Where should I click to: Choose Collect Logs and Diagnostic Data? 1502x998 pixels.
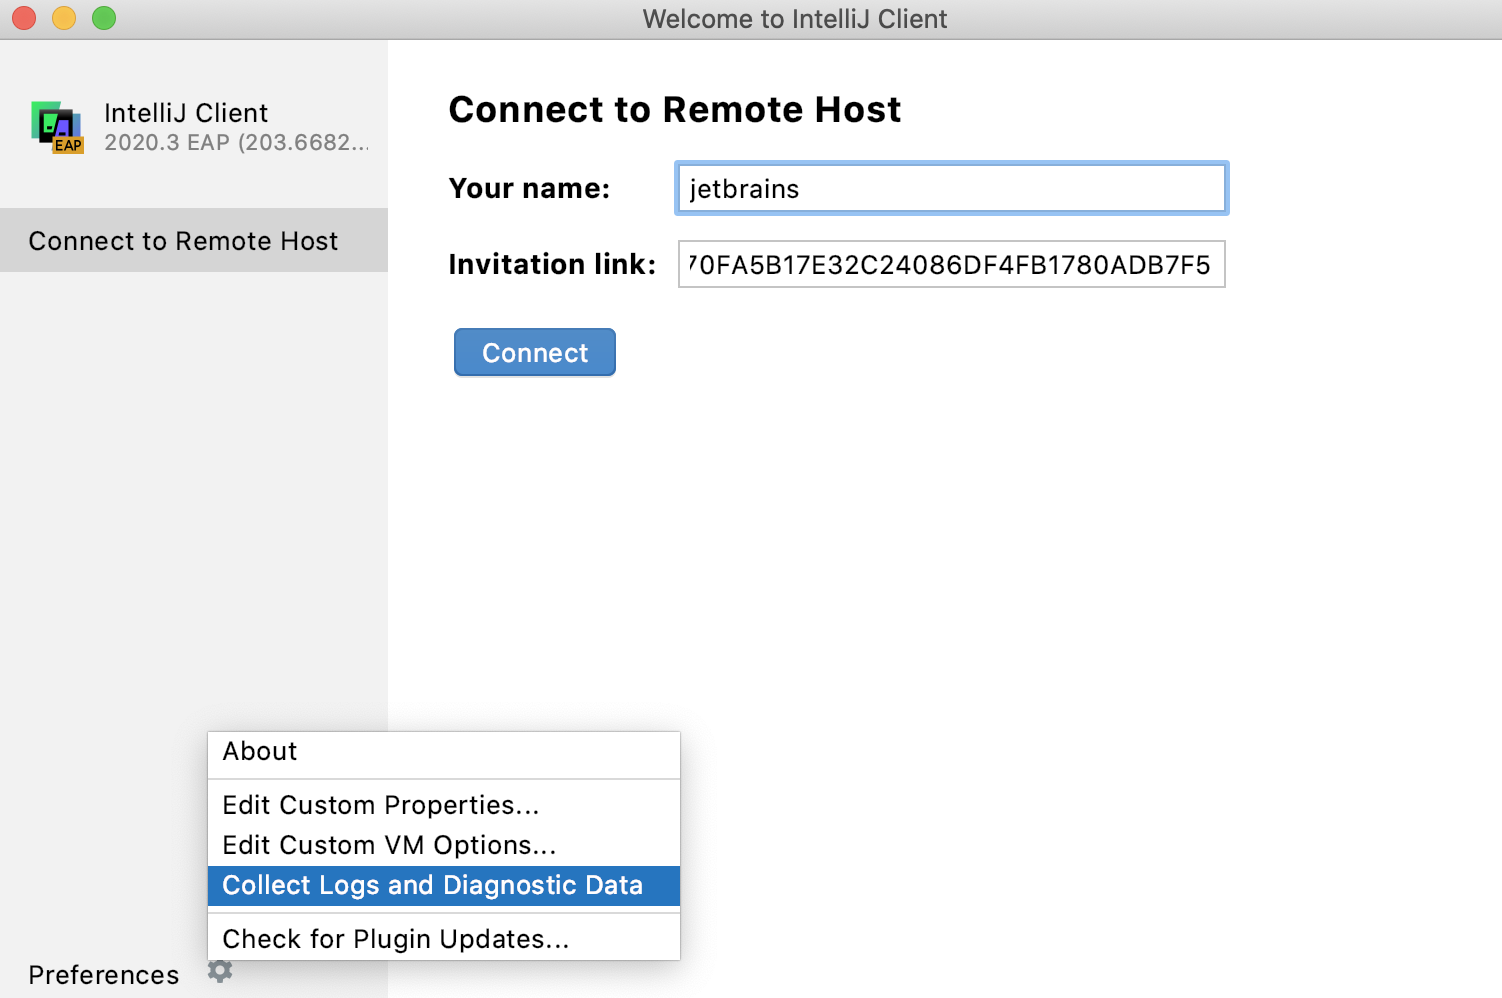[x=444, y=885]
